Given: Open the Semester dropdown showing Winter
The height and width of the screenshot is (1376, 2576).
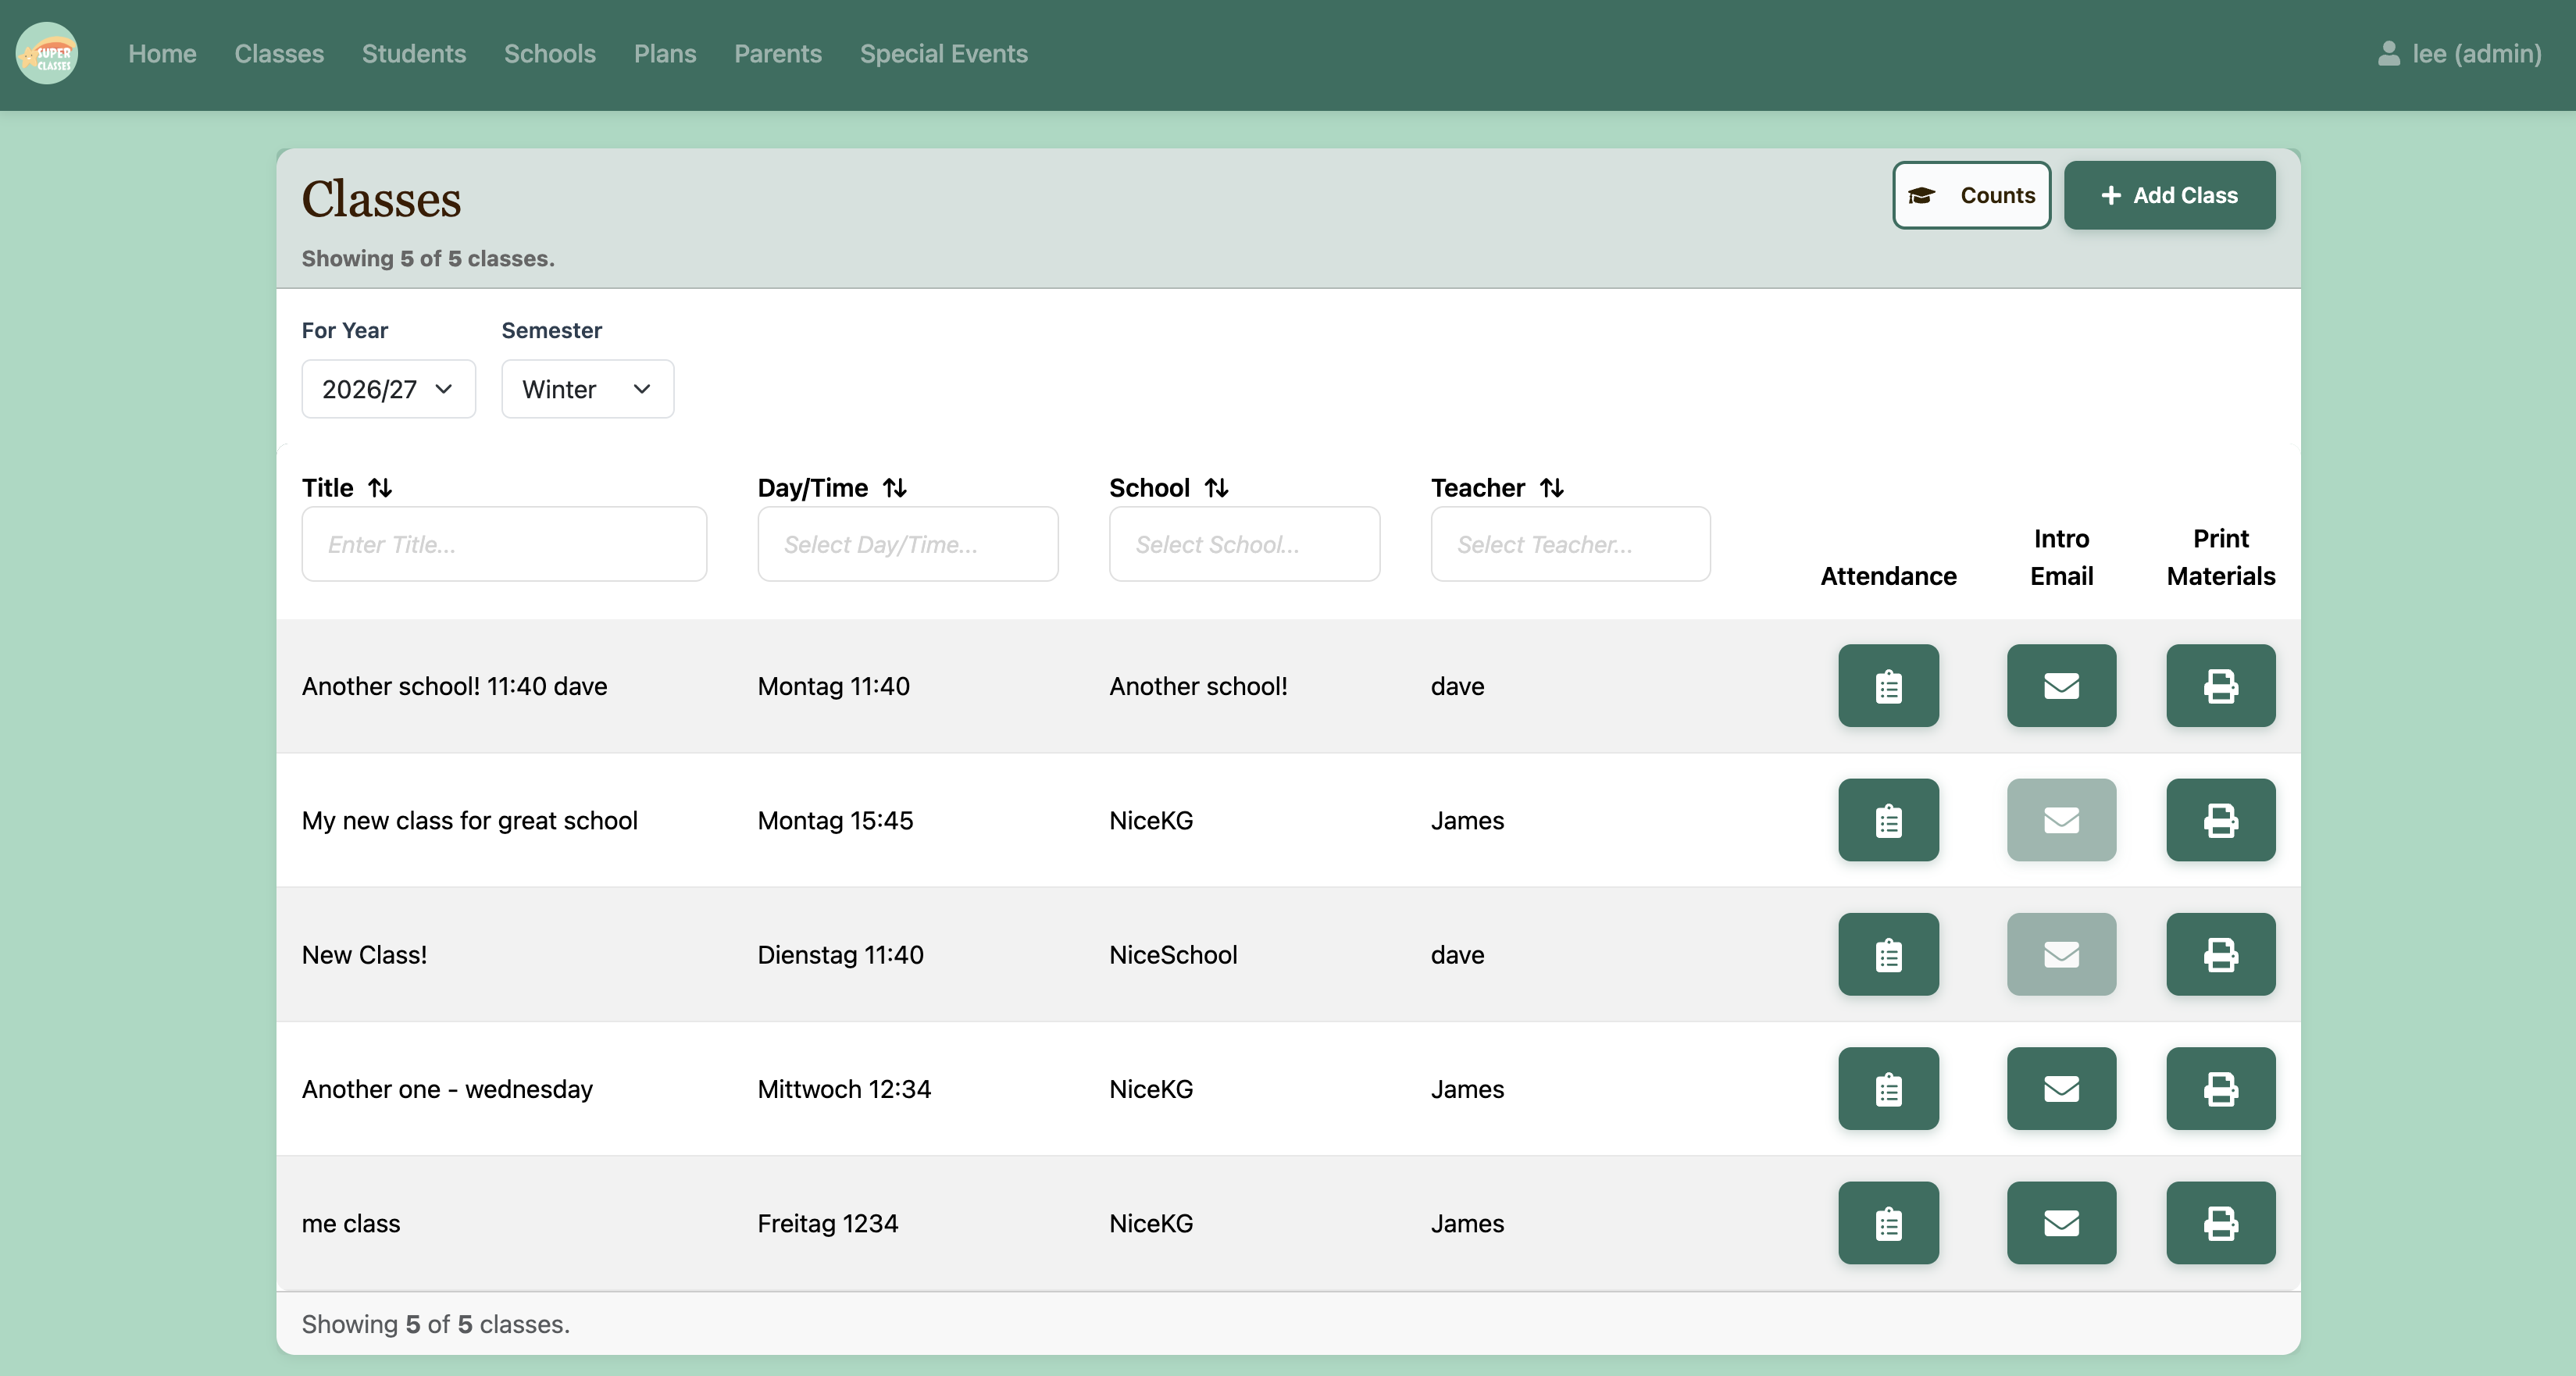Looking at the screenshot, I should (587, 389).
